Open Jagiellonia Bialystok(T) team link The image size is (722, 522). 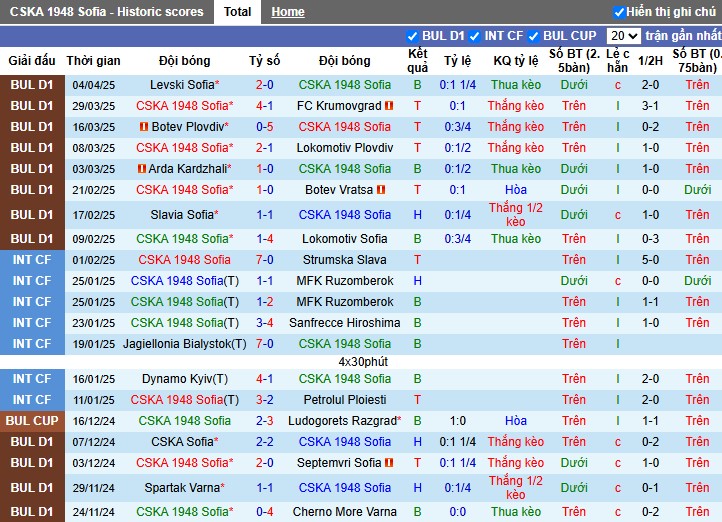point(185,344)
